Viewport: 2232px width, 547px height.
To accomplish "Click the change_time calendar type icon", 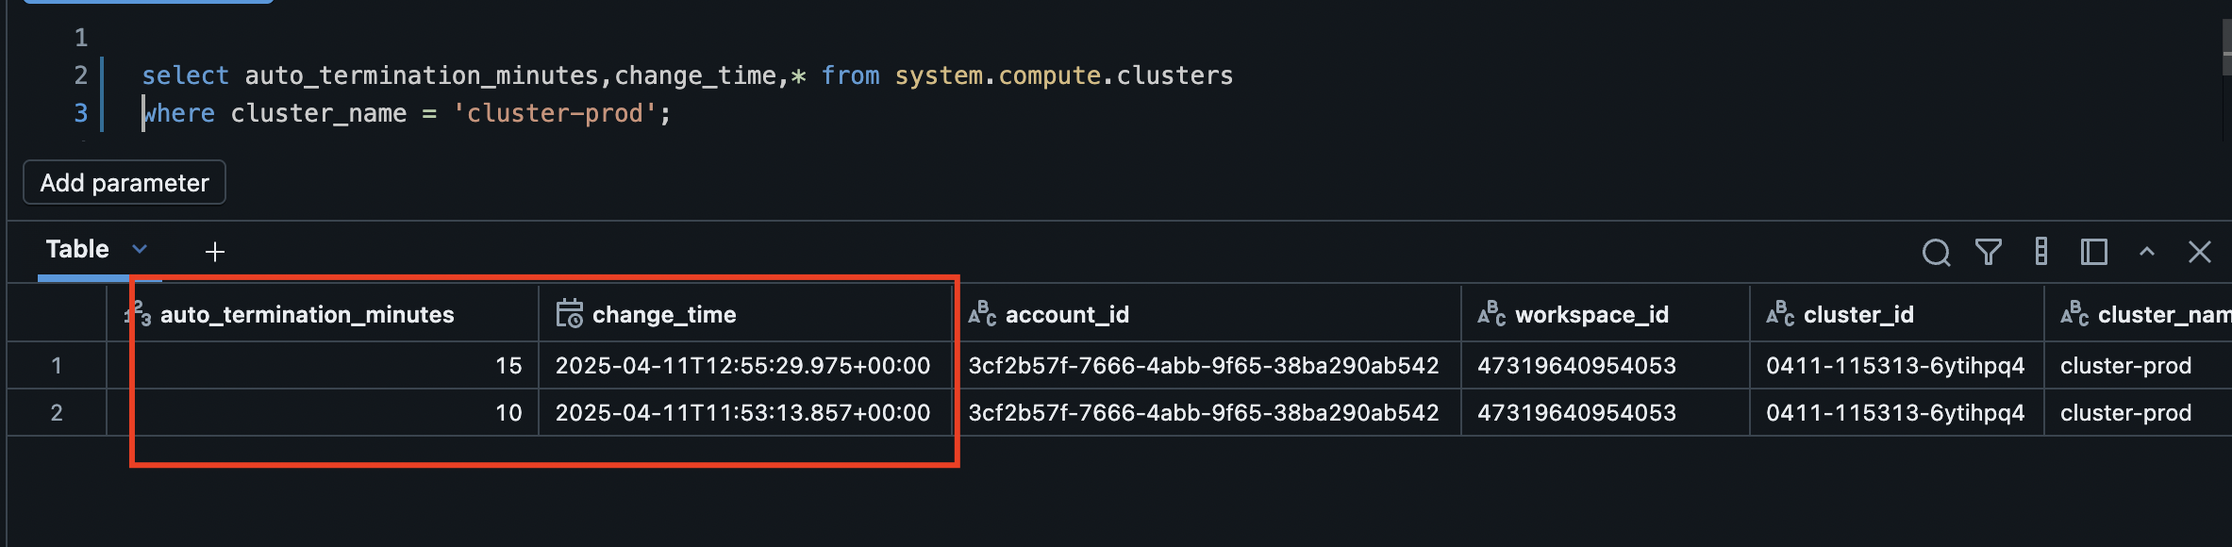I will tap(569, 314).
